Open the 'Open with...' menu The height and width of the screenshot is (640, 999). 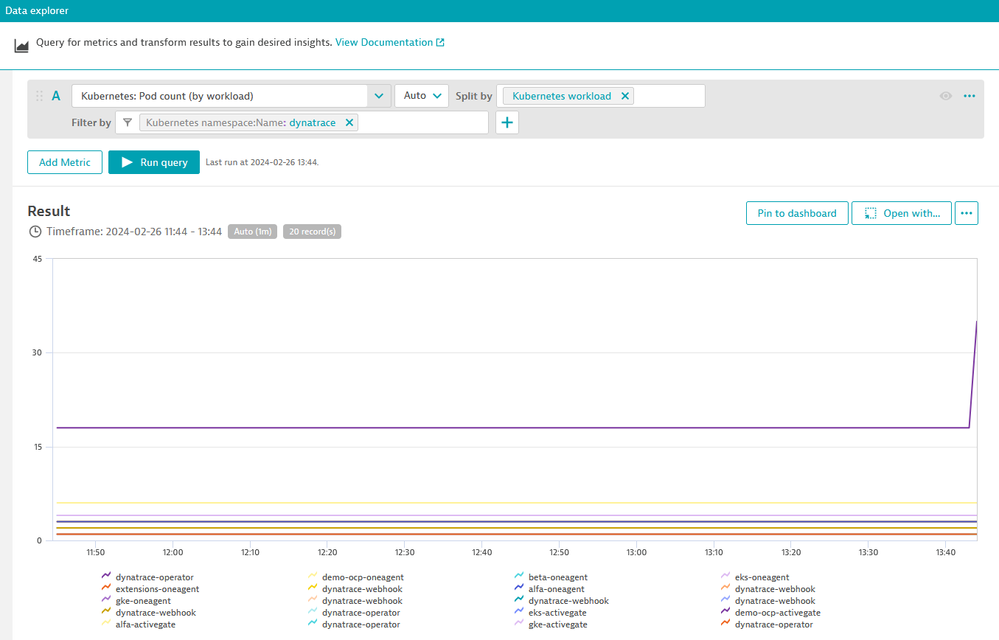point(901,213)
